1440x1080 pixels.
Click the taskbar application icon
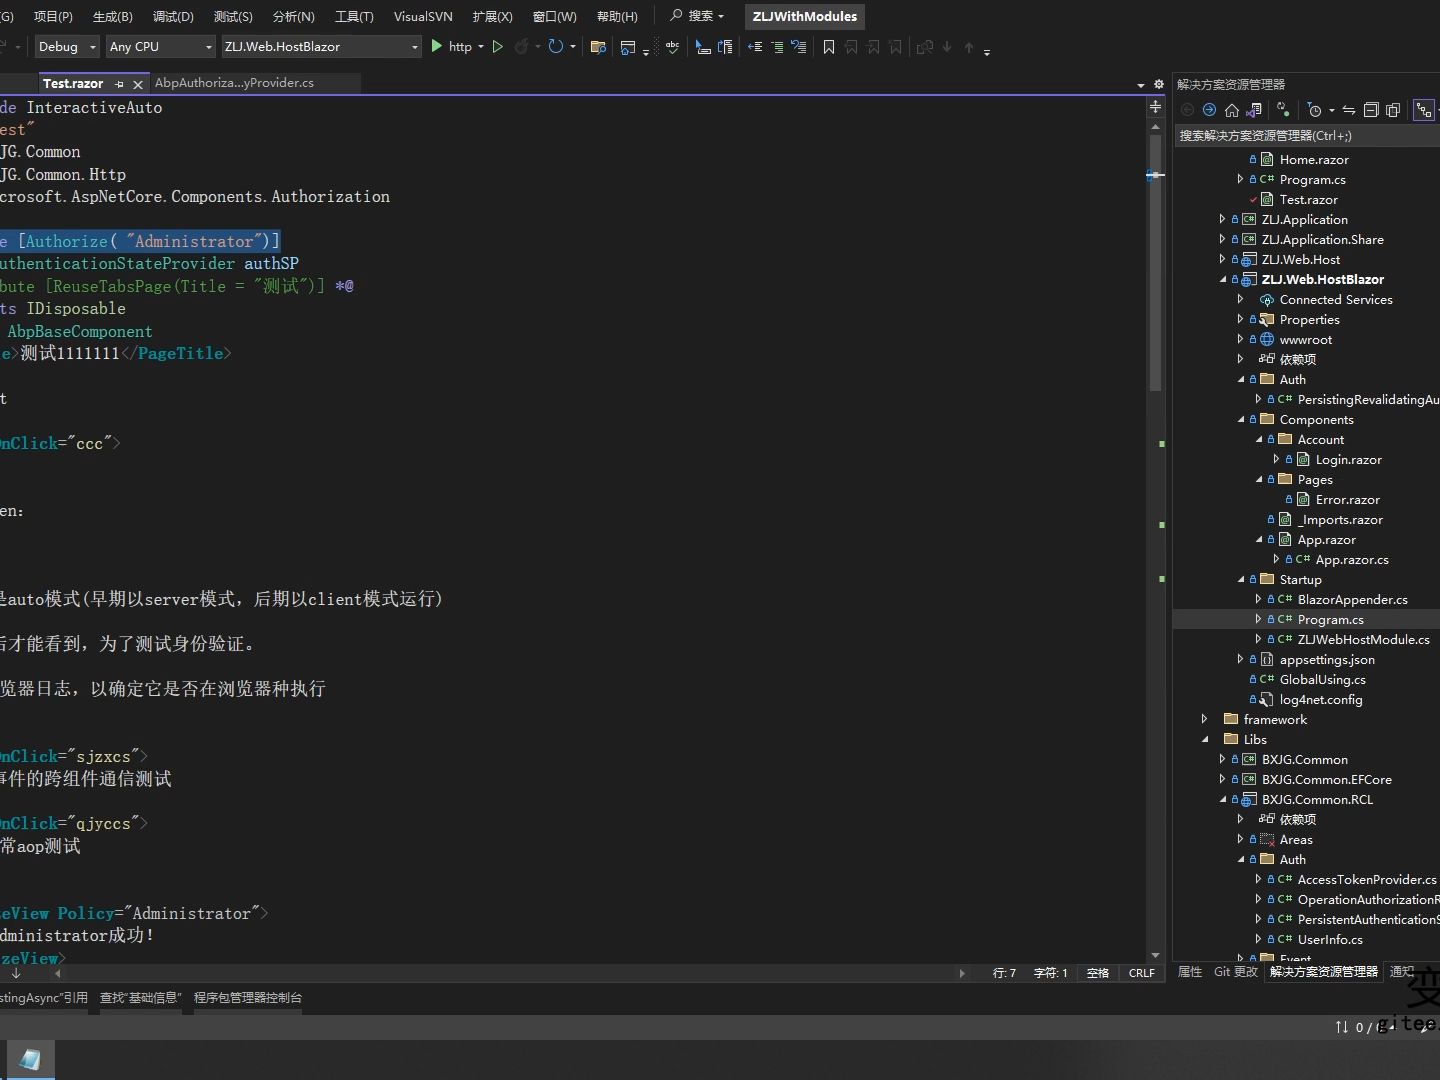tap(30, 1060)
